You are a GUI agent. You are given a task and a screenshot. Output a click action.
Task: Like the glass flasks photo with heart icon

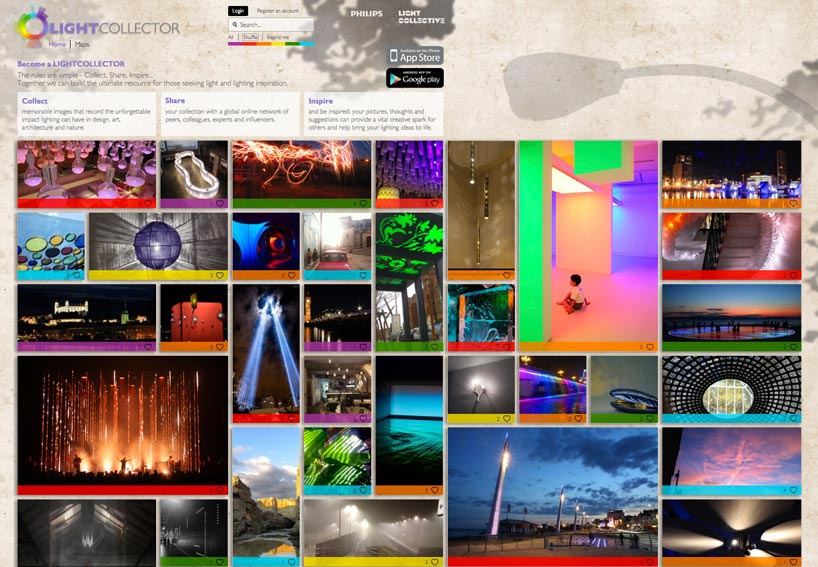pos(149,203)
